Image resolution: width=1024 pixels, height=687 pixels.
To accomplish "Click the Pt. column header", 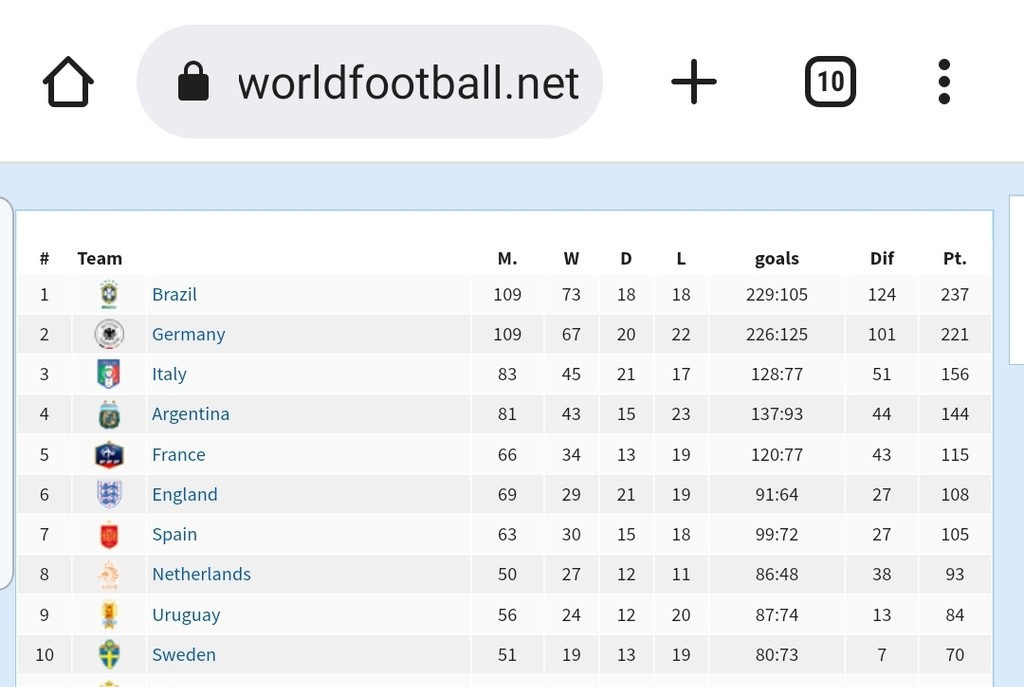I will [x=954, y=259].
